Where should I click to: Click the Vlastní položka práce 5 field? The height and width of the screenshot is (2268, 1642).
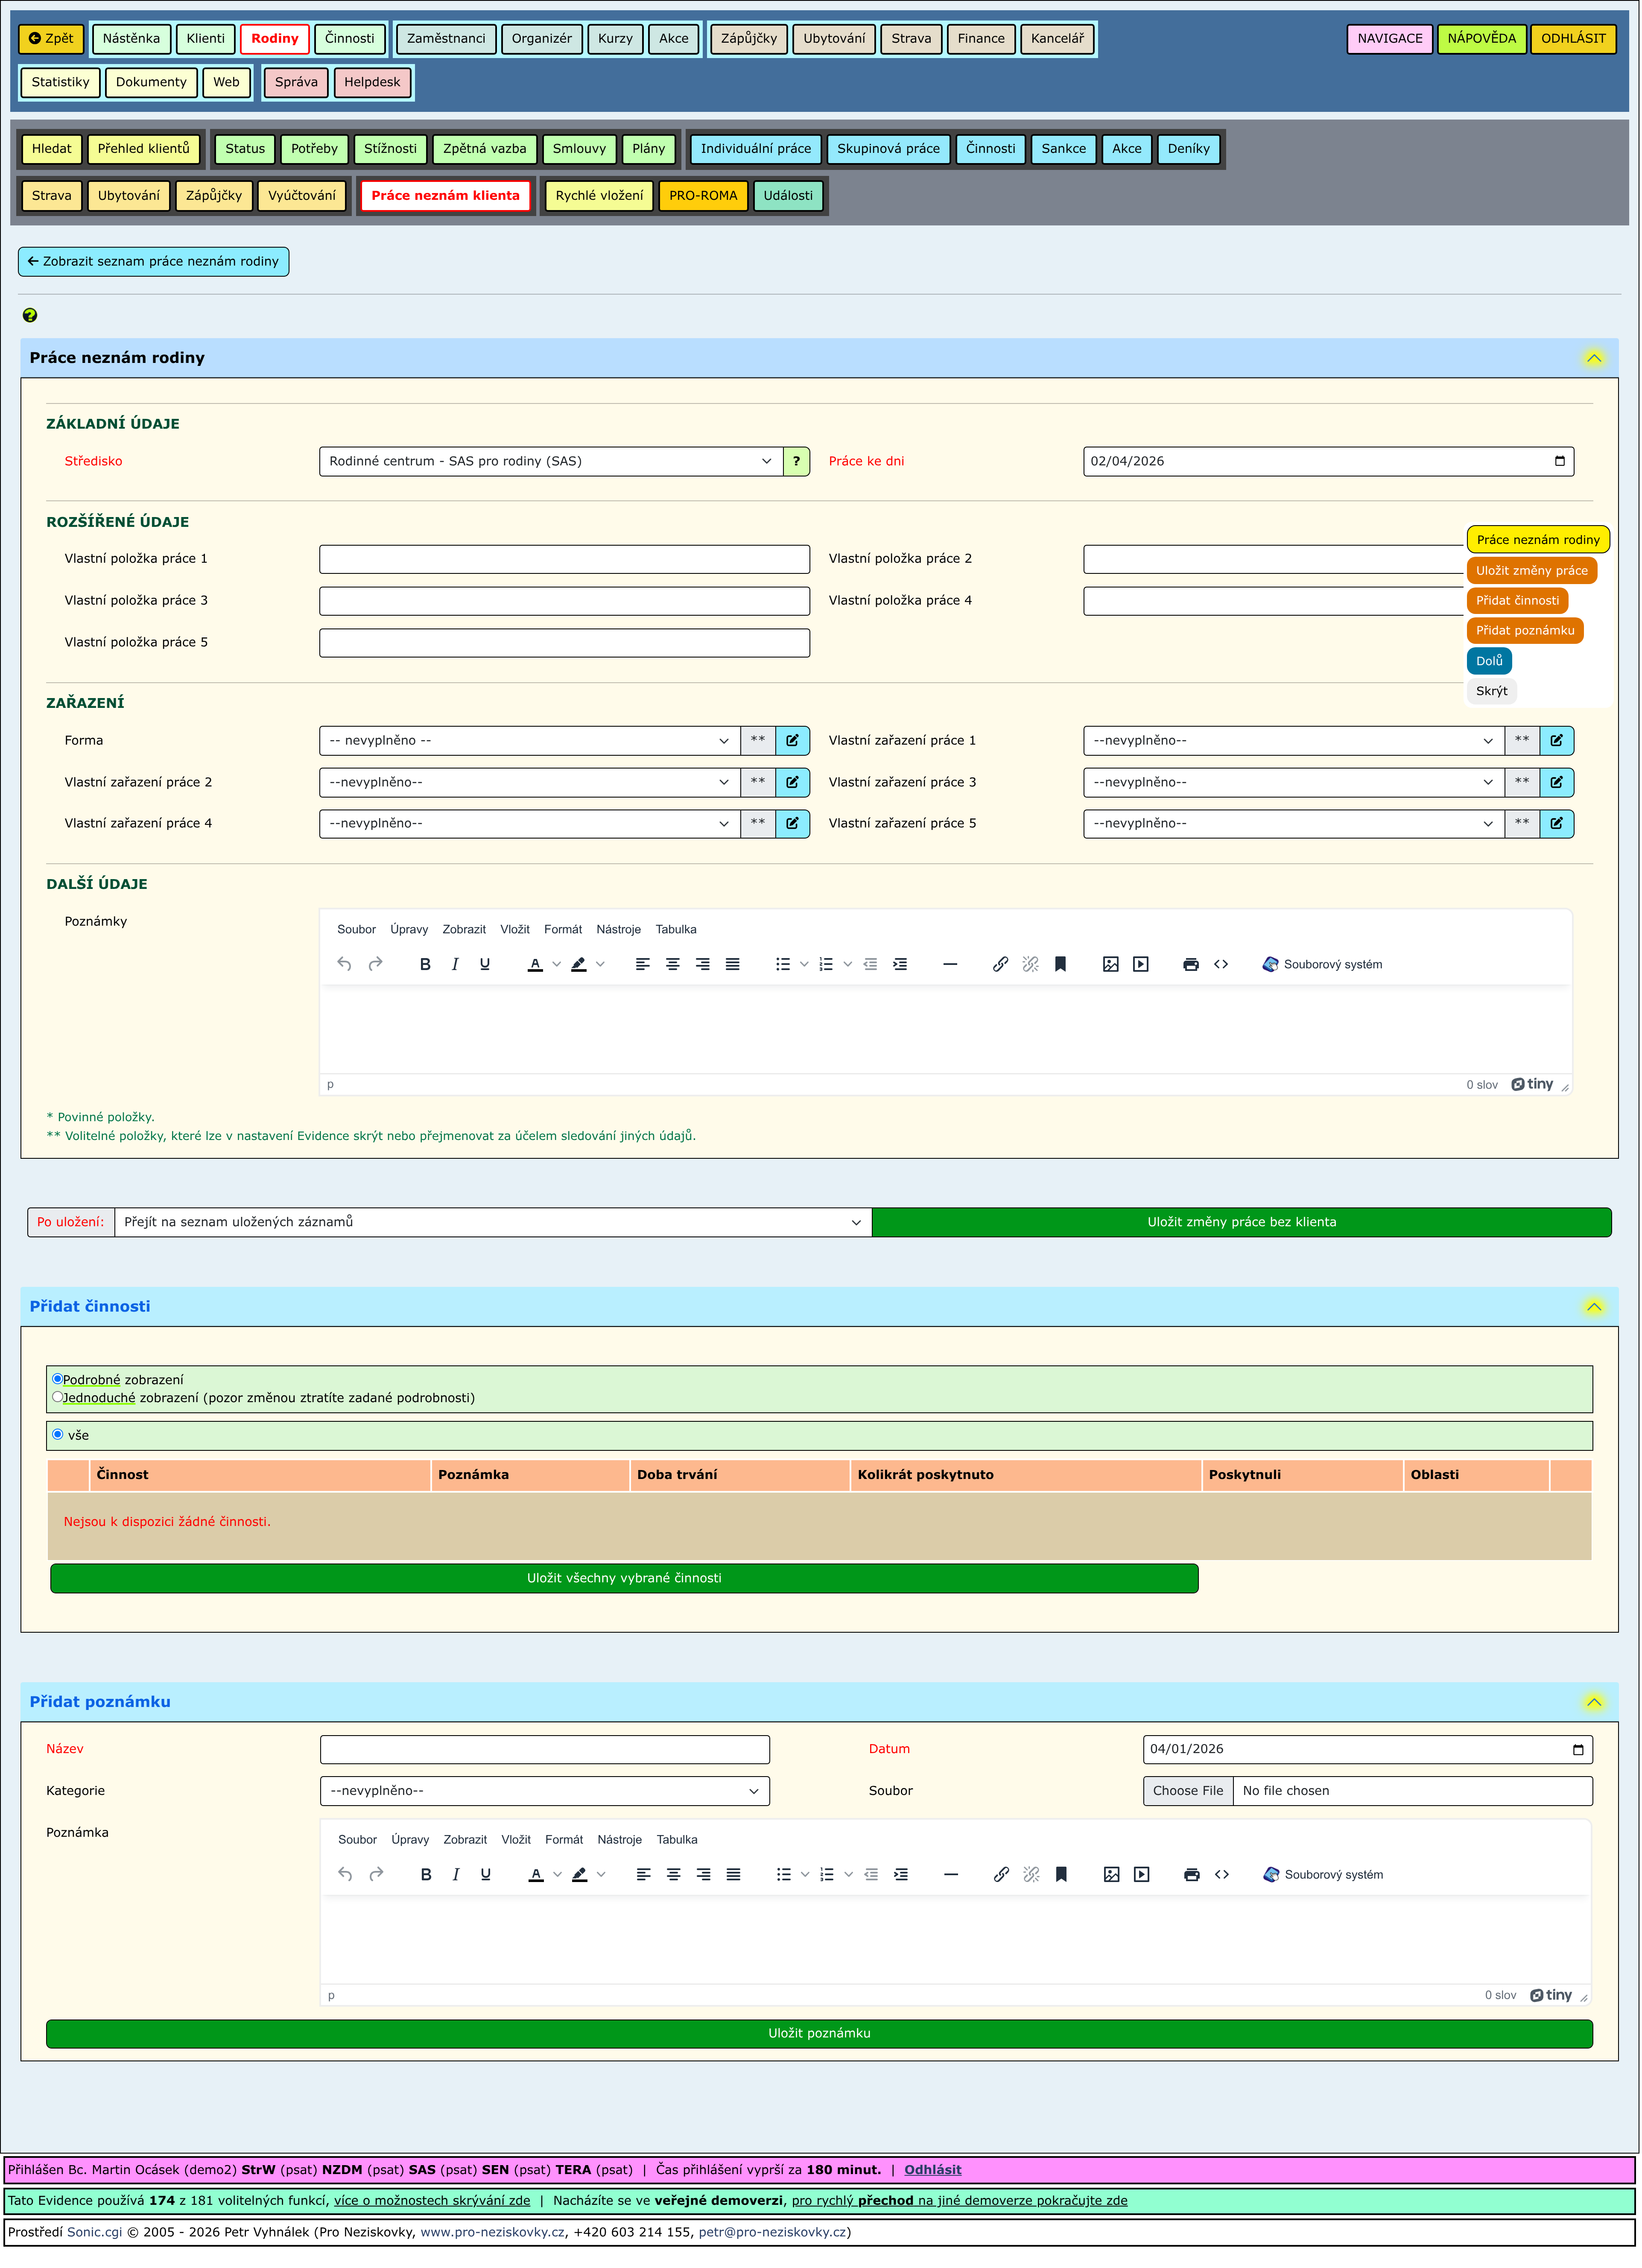click(x=565, y=643)
